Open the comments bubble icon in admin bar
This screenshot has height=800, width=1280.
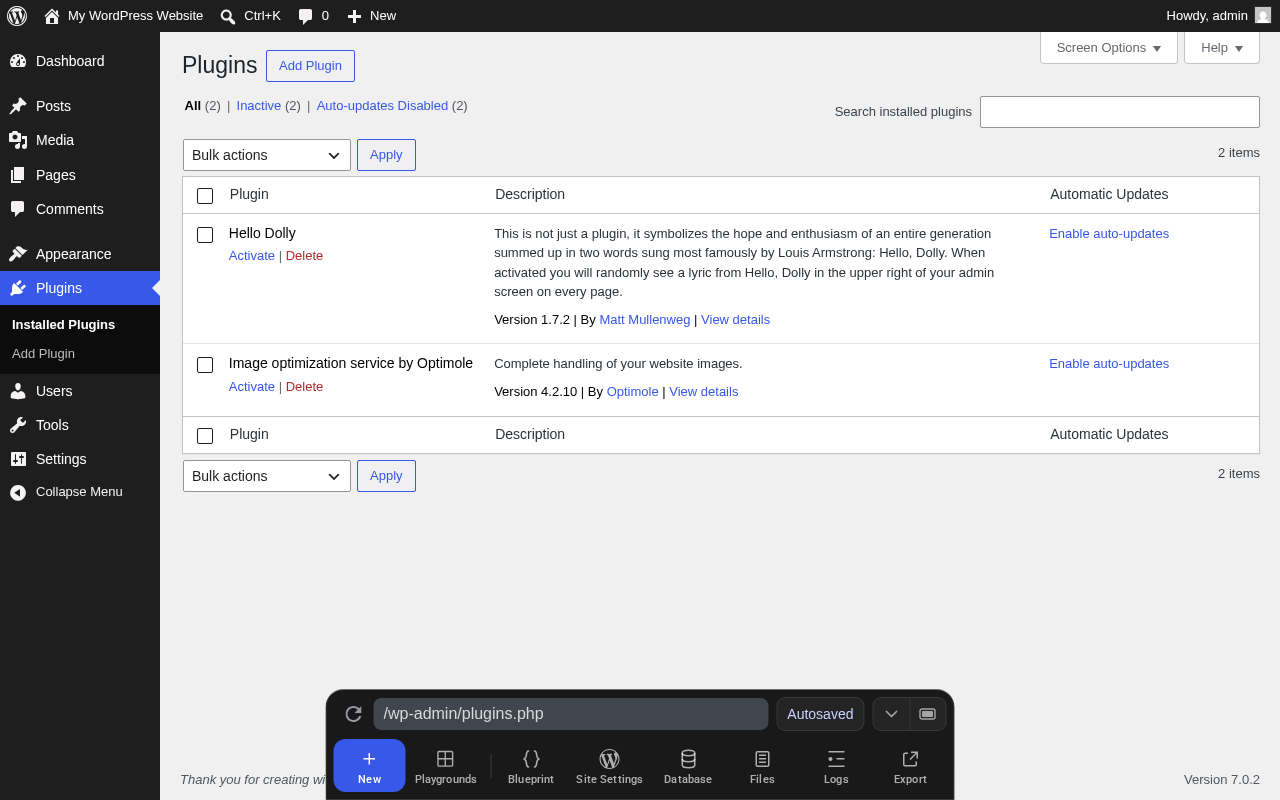click(305, 16)
